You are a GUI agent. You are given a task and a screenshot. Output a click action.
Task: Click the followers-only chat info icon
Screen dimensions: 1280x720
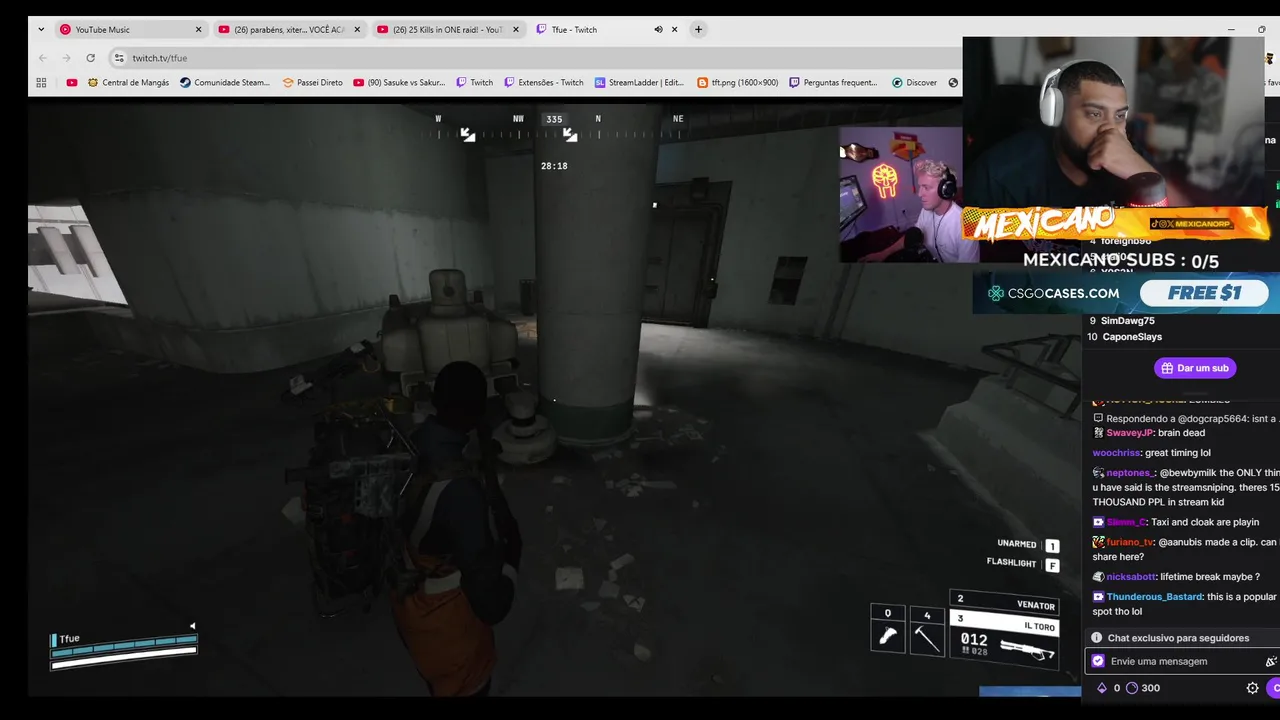coord(1097,638)
